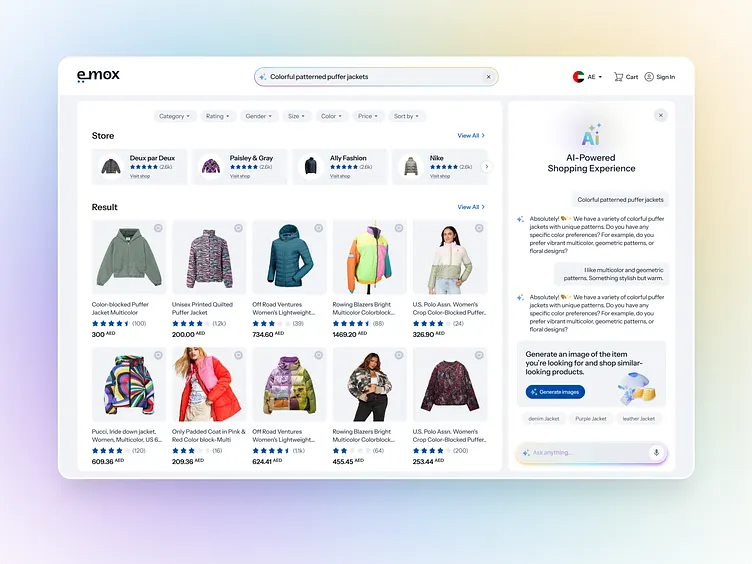The width and height of the screenshot is (752, 564).
Task: Click the emox logo
Action: tap(98, 76)
